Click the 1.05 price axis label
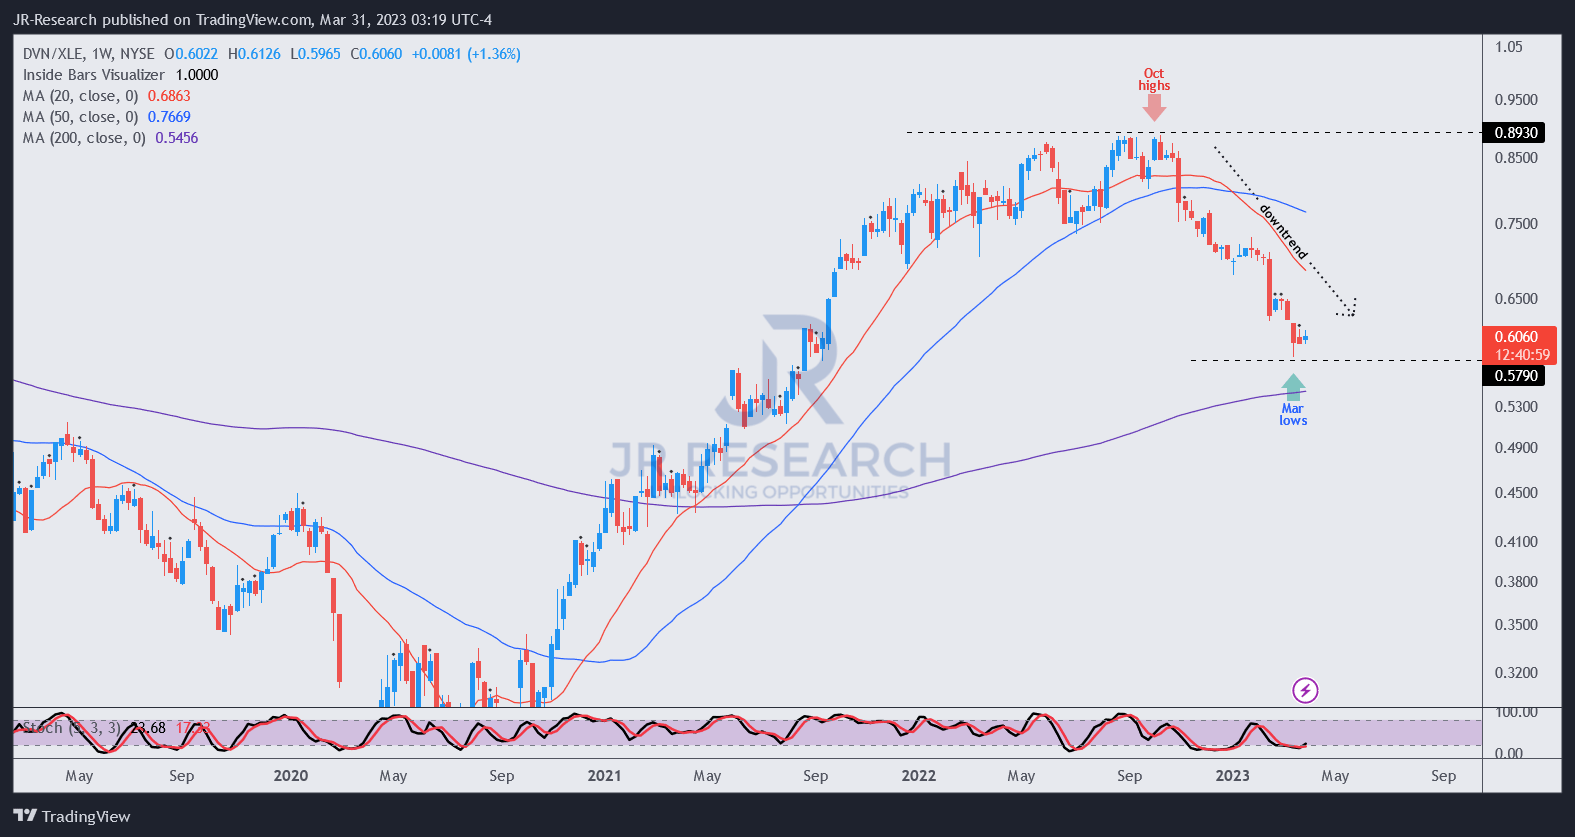1575x837 pixels. tap(1509, 47)
